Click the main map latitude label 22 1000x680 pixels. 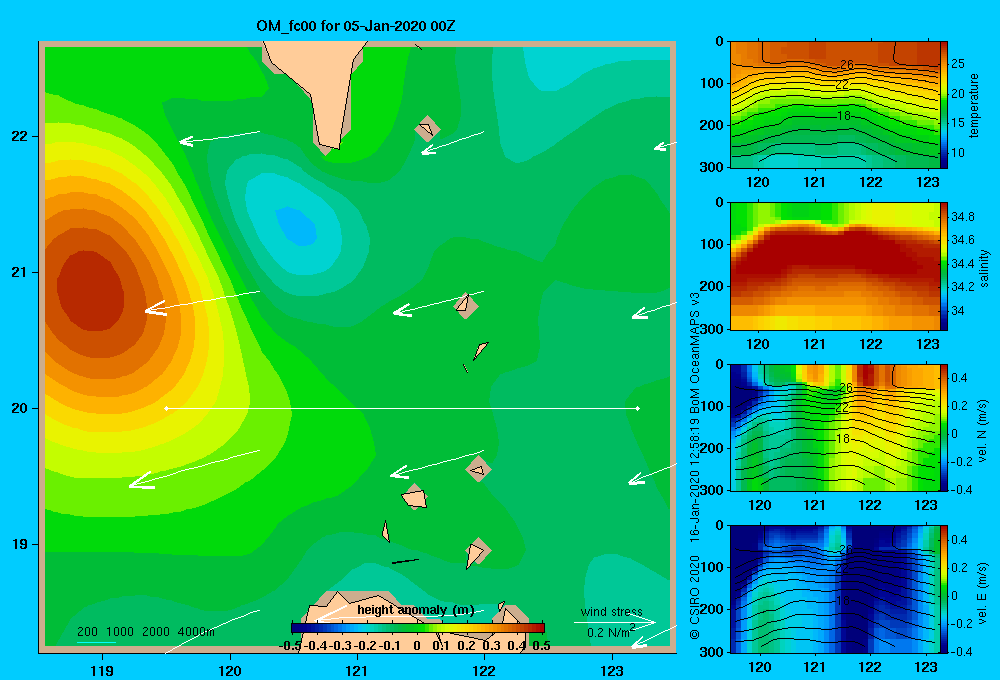19,136
